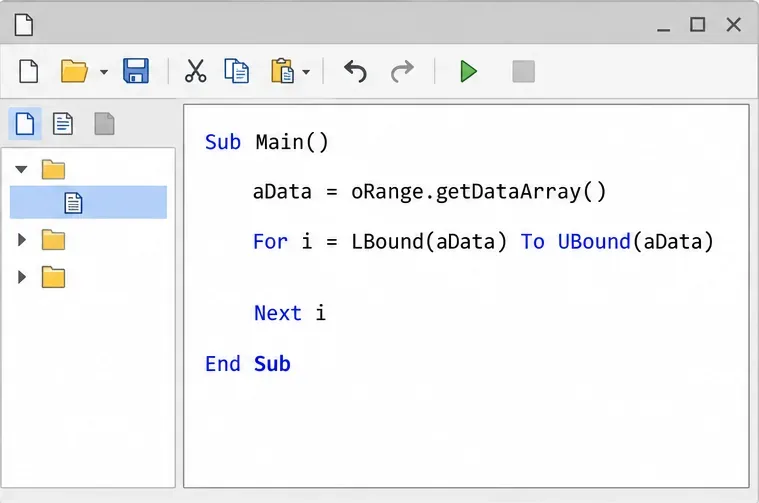759x503 pixels.
Task: Close the editor window
Action: click(734, 24)
